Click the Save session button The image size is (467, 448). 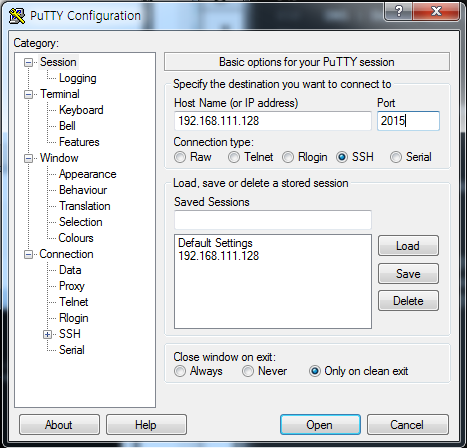[408, 274]
